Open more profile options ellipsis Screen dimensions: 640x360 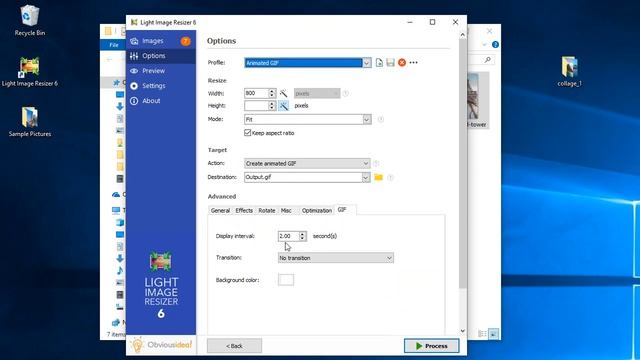click(x=413, y=62)
